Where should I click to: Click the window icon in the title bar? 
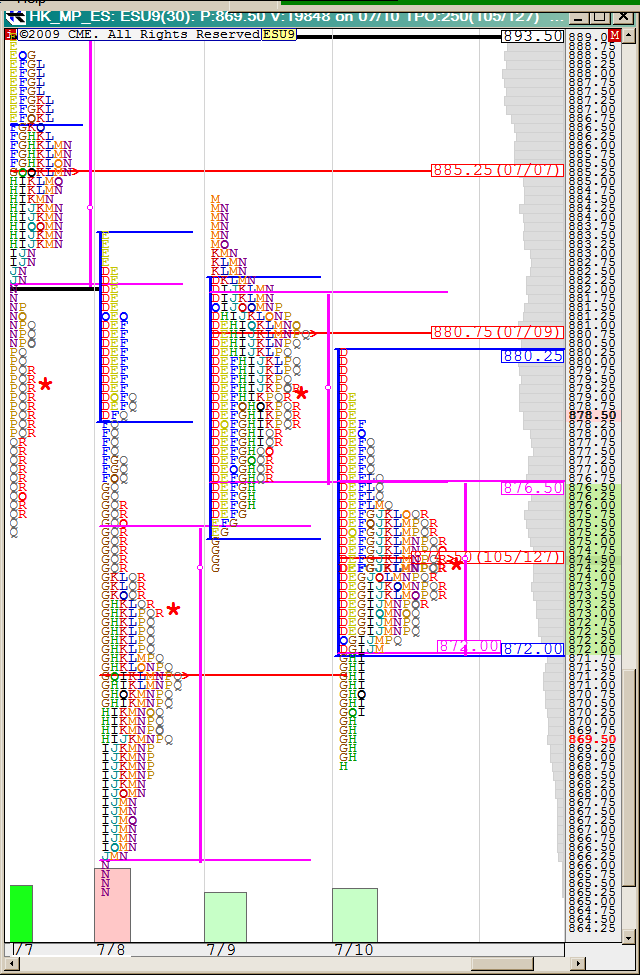coord(15,17)
